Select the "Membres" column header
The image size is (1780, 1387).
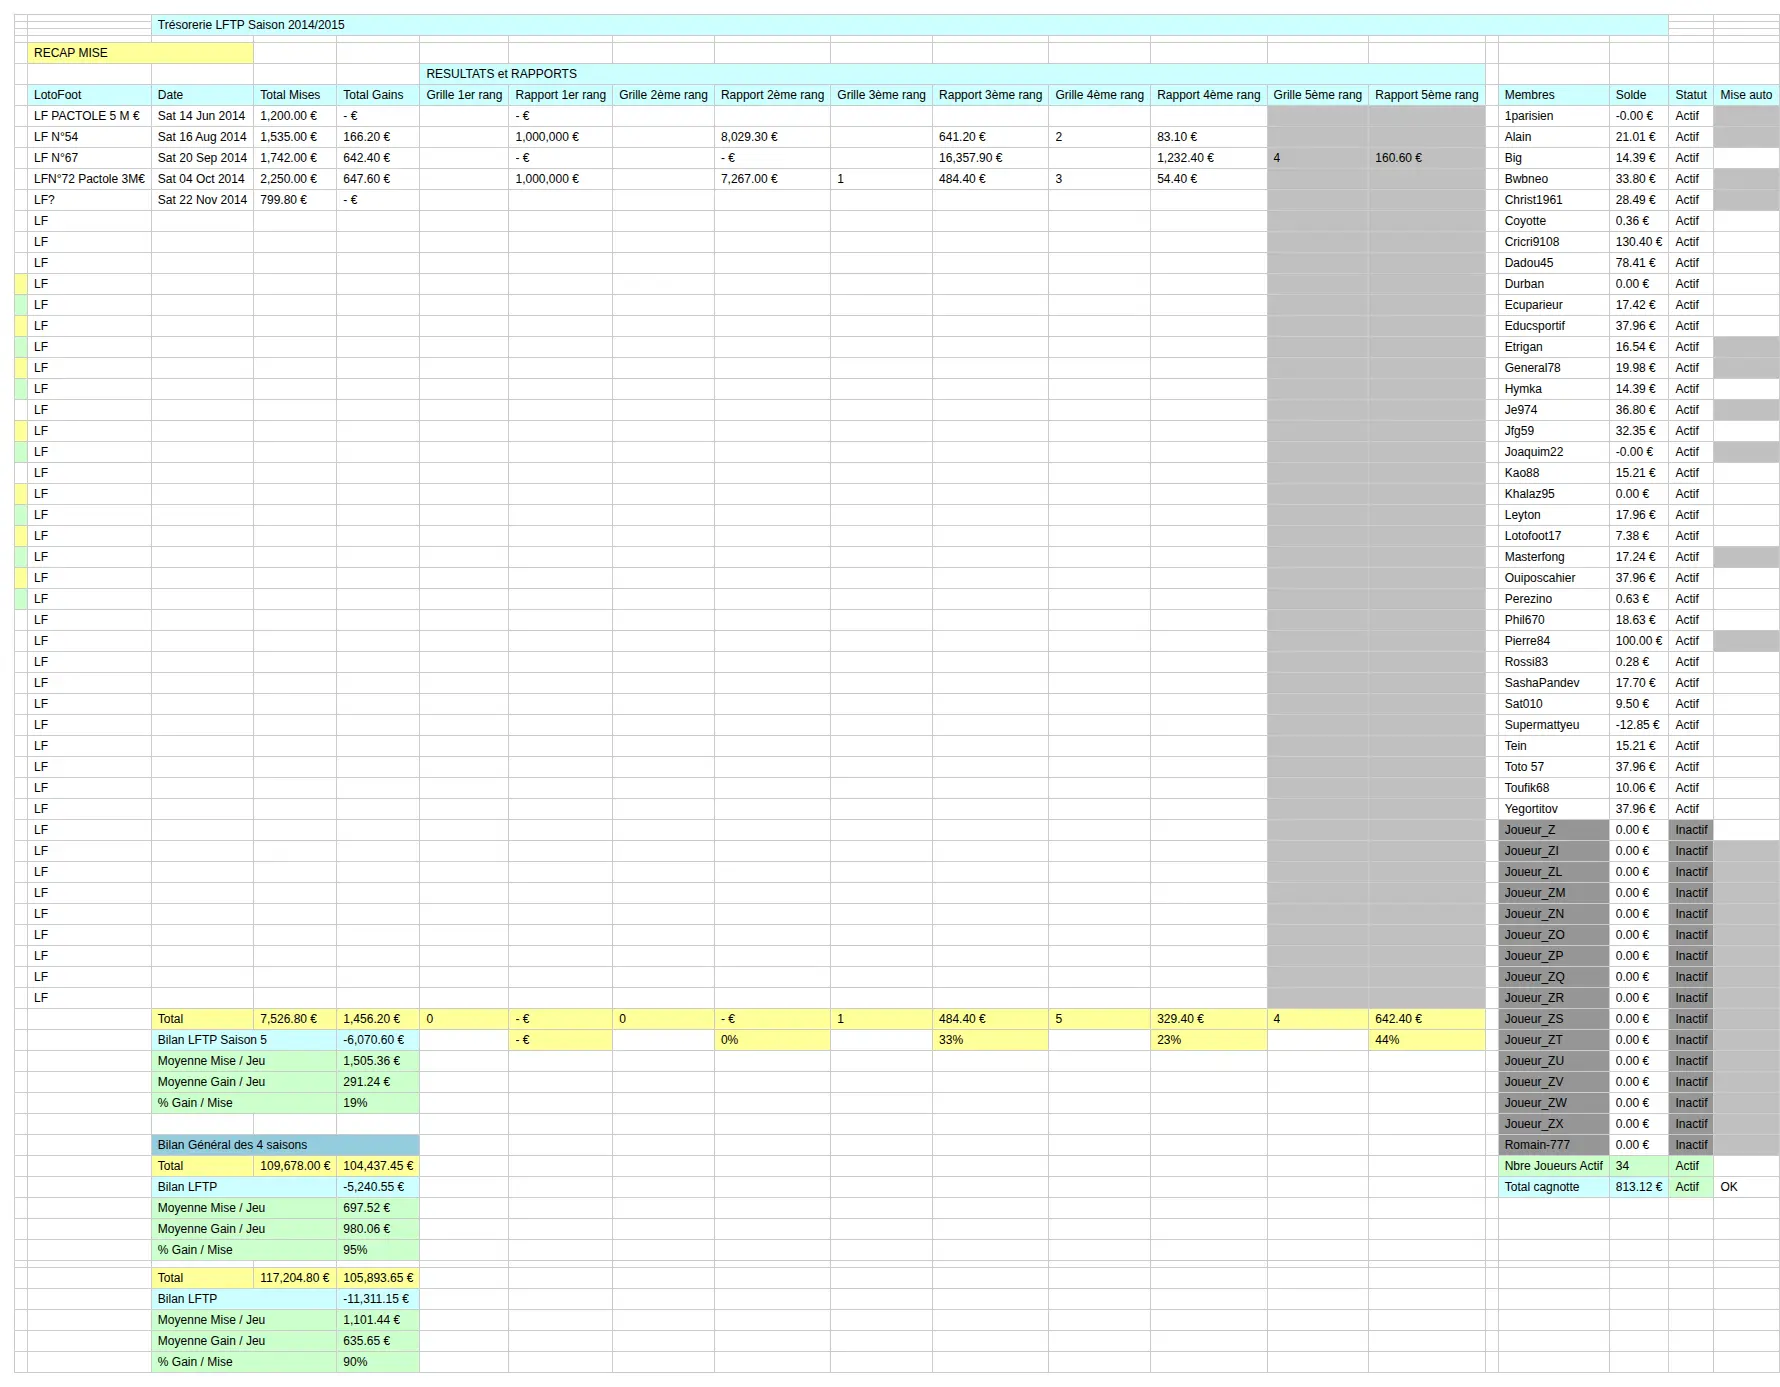coord(1554,95)
